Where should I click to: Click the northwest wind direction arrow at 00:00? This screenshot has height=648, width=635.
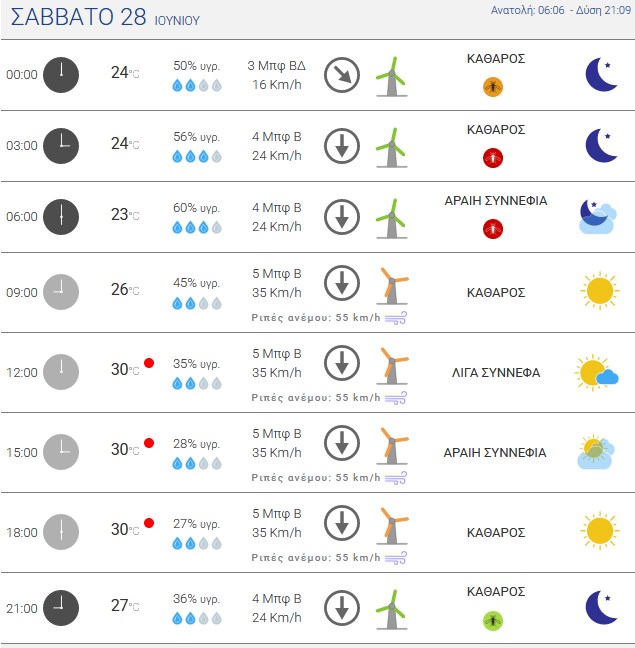[342, 75]
